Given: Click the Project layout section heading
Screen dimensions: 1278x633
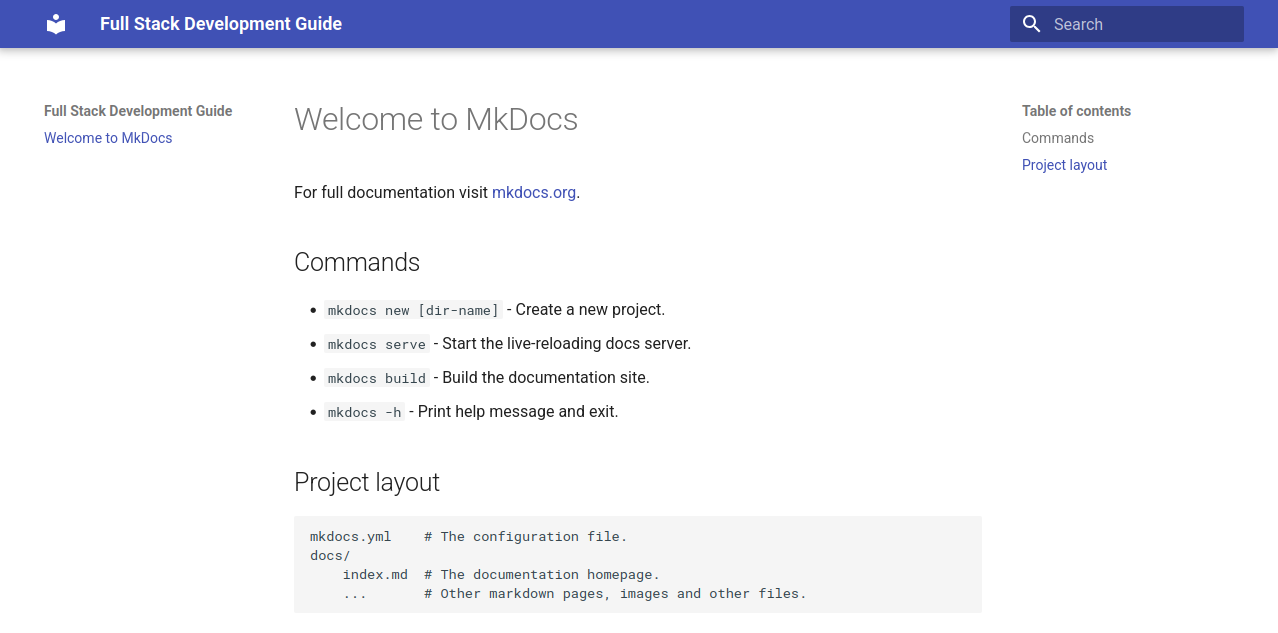Looking at the screenshot, I should (367, 482).
